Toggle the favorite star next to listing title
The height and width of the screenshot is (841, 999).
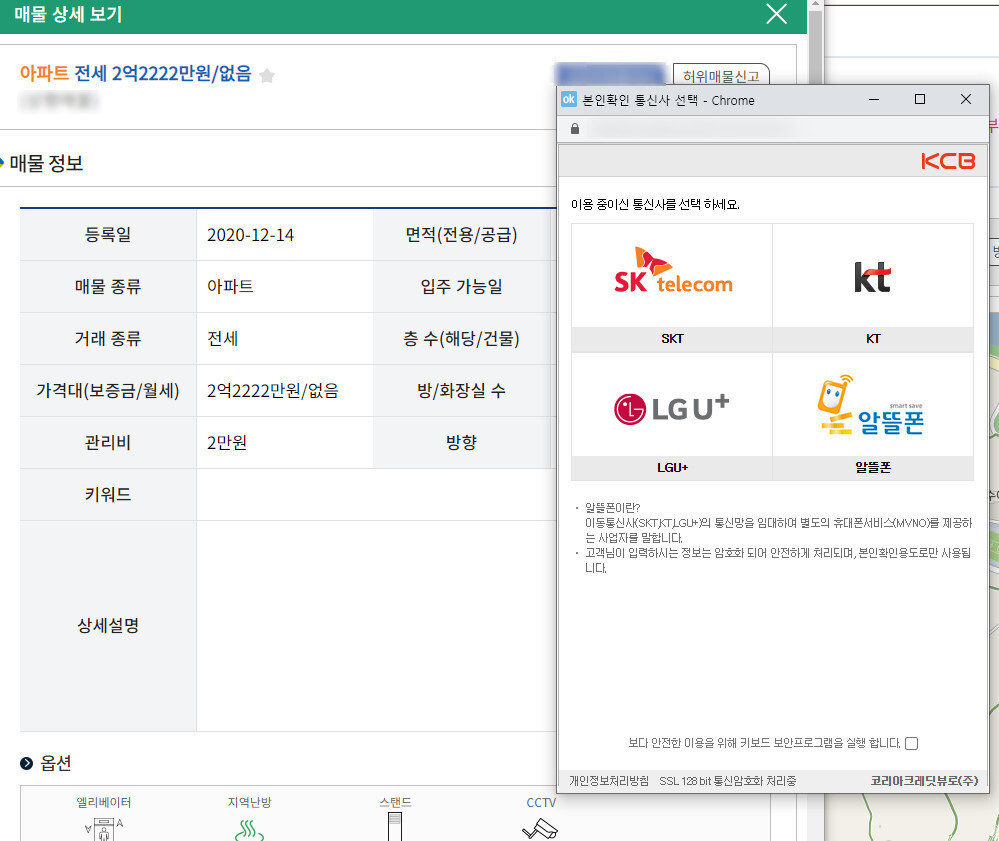(x=267, y=75)
